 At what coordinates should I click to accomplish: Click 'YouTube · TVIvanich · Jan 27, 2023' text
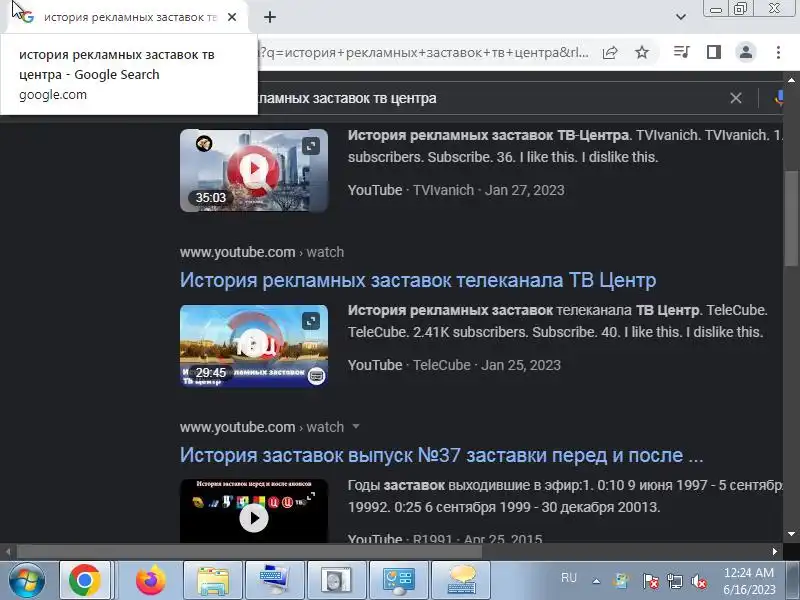tap(456, 190)
